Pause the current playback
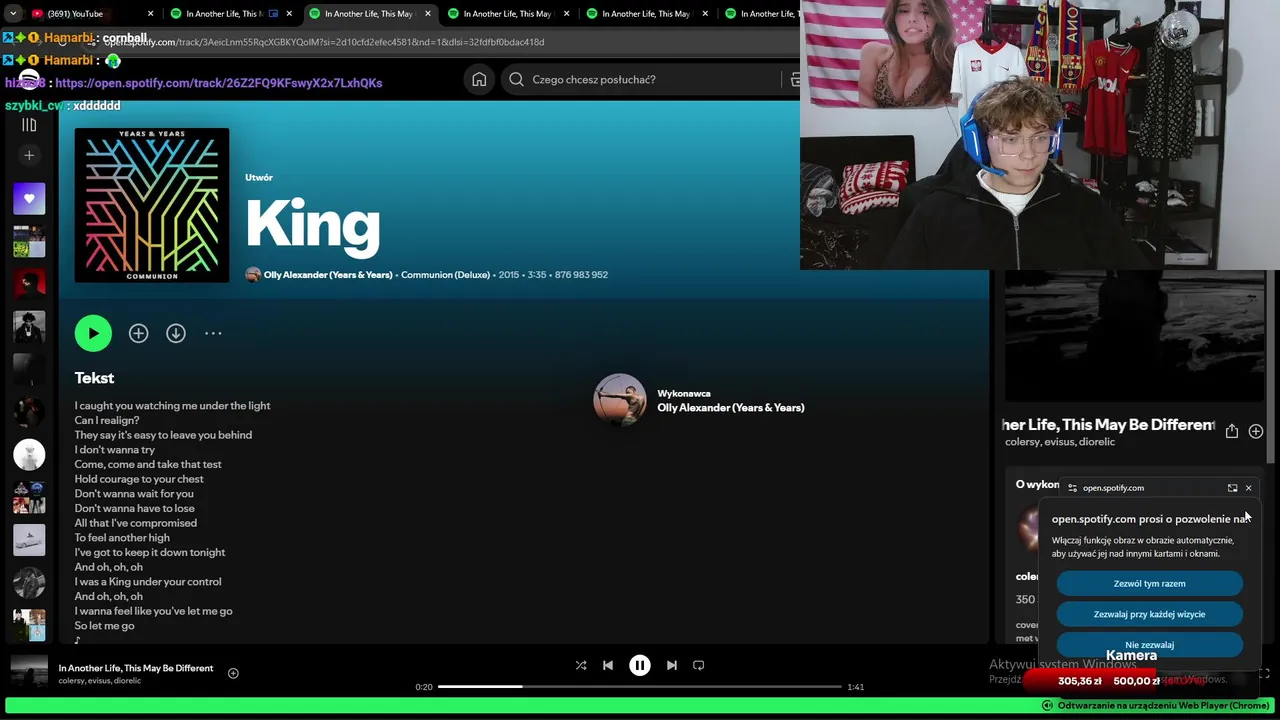Image resolution: width=1280 pixels, height=720 pixels. pos(640,665)
